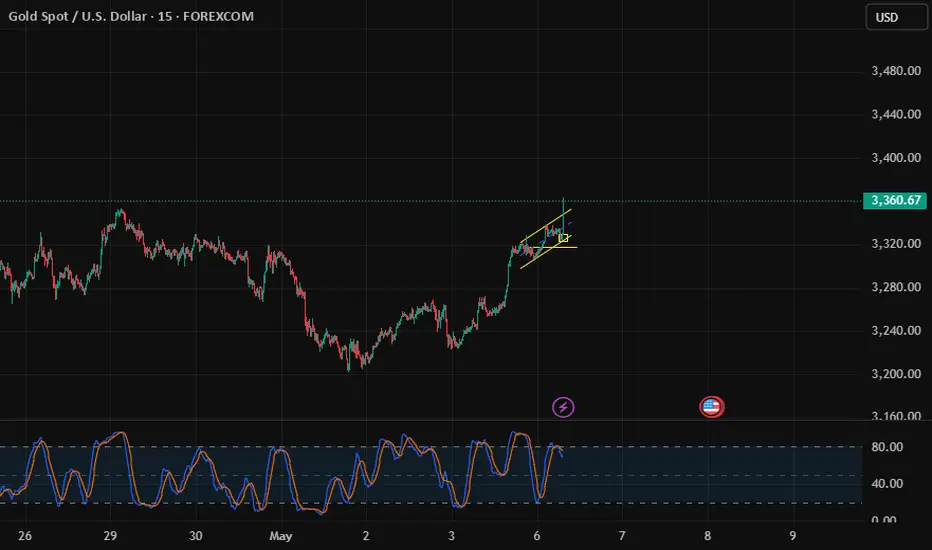Open the US flag economic event marker
This screenshot has width=932, height=550.
coord(711,407)
